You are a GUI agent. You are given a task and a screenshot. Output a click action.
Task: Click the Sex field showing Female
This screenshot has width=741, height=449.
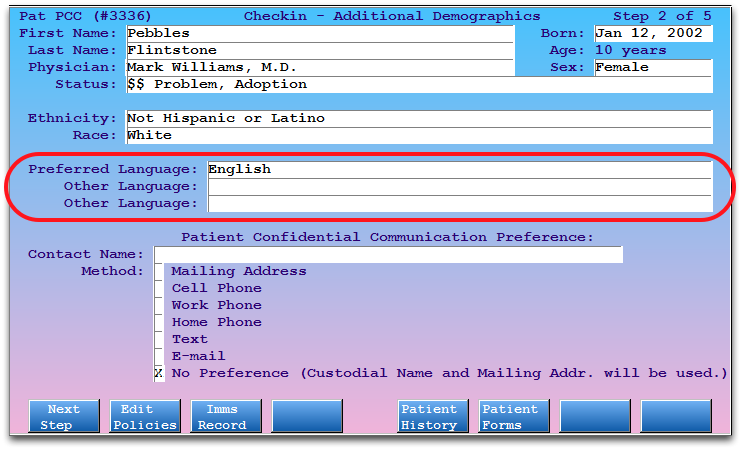[654, 68]
